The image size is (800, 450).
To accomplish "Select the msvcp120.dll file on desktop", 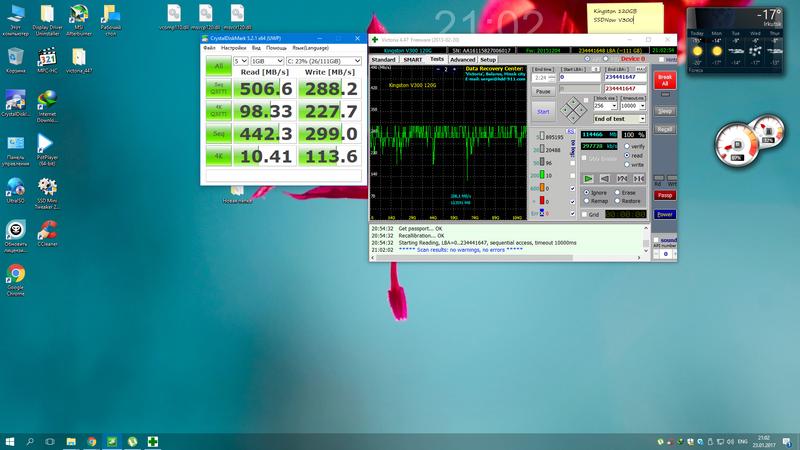I will [x=206, y=17].
